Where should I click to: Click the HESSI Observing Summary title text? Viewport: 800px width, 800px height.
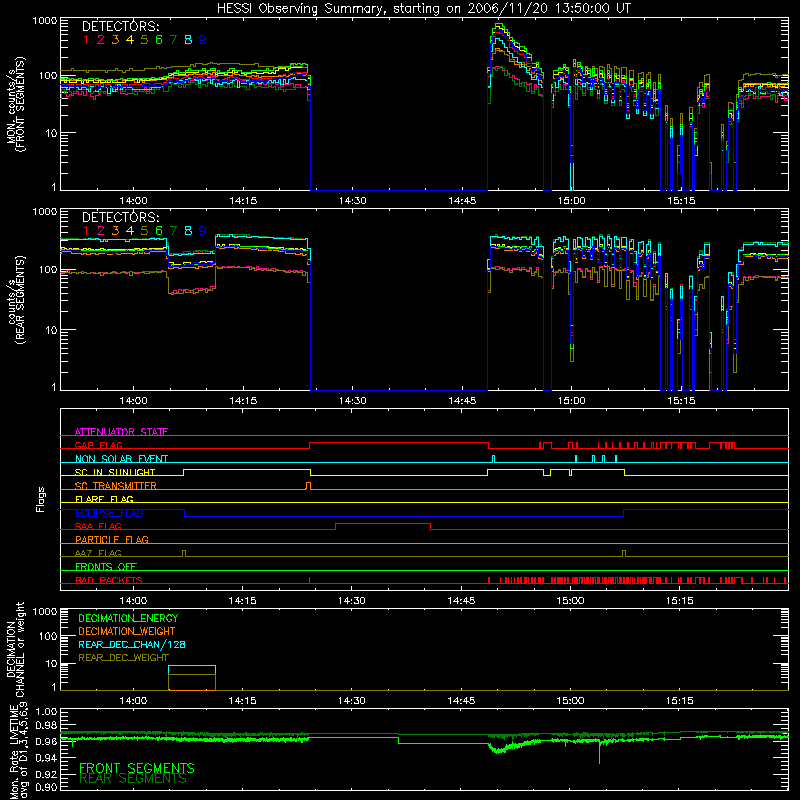coord(424,8)
